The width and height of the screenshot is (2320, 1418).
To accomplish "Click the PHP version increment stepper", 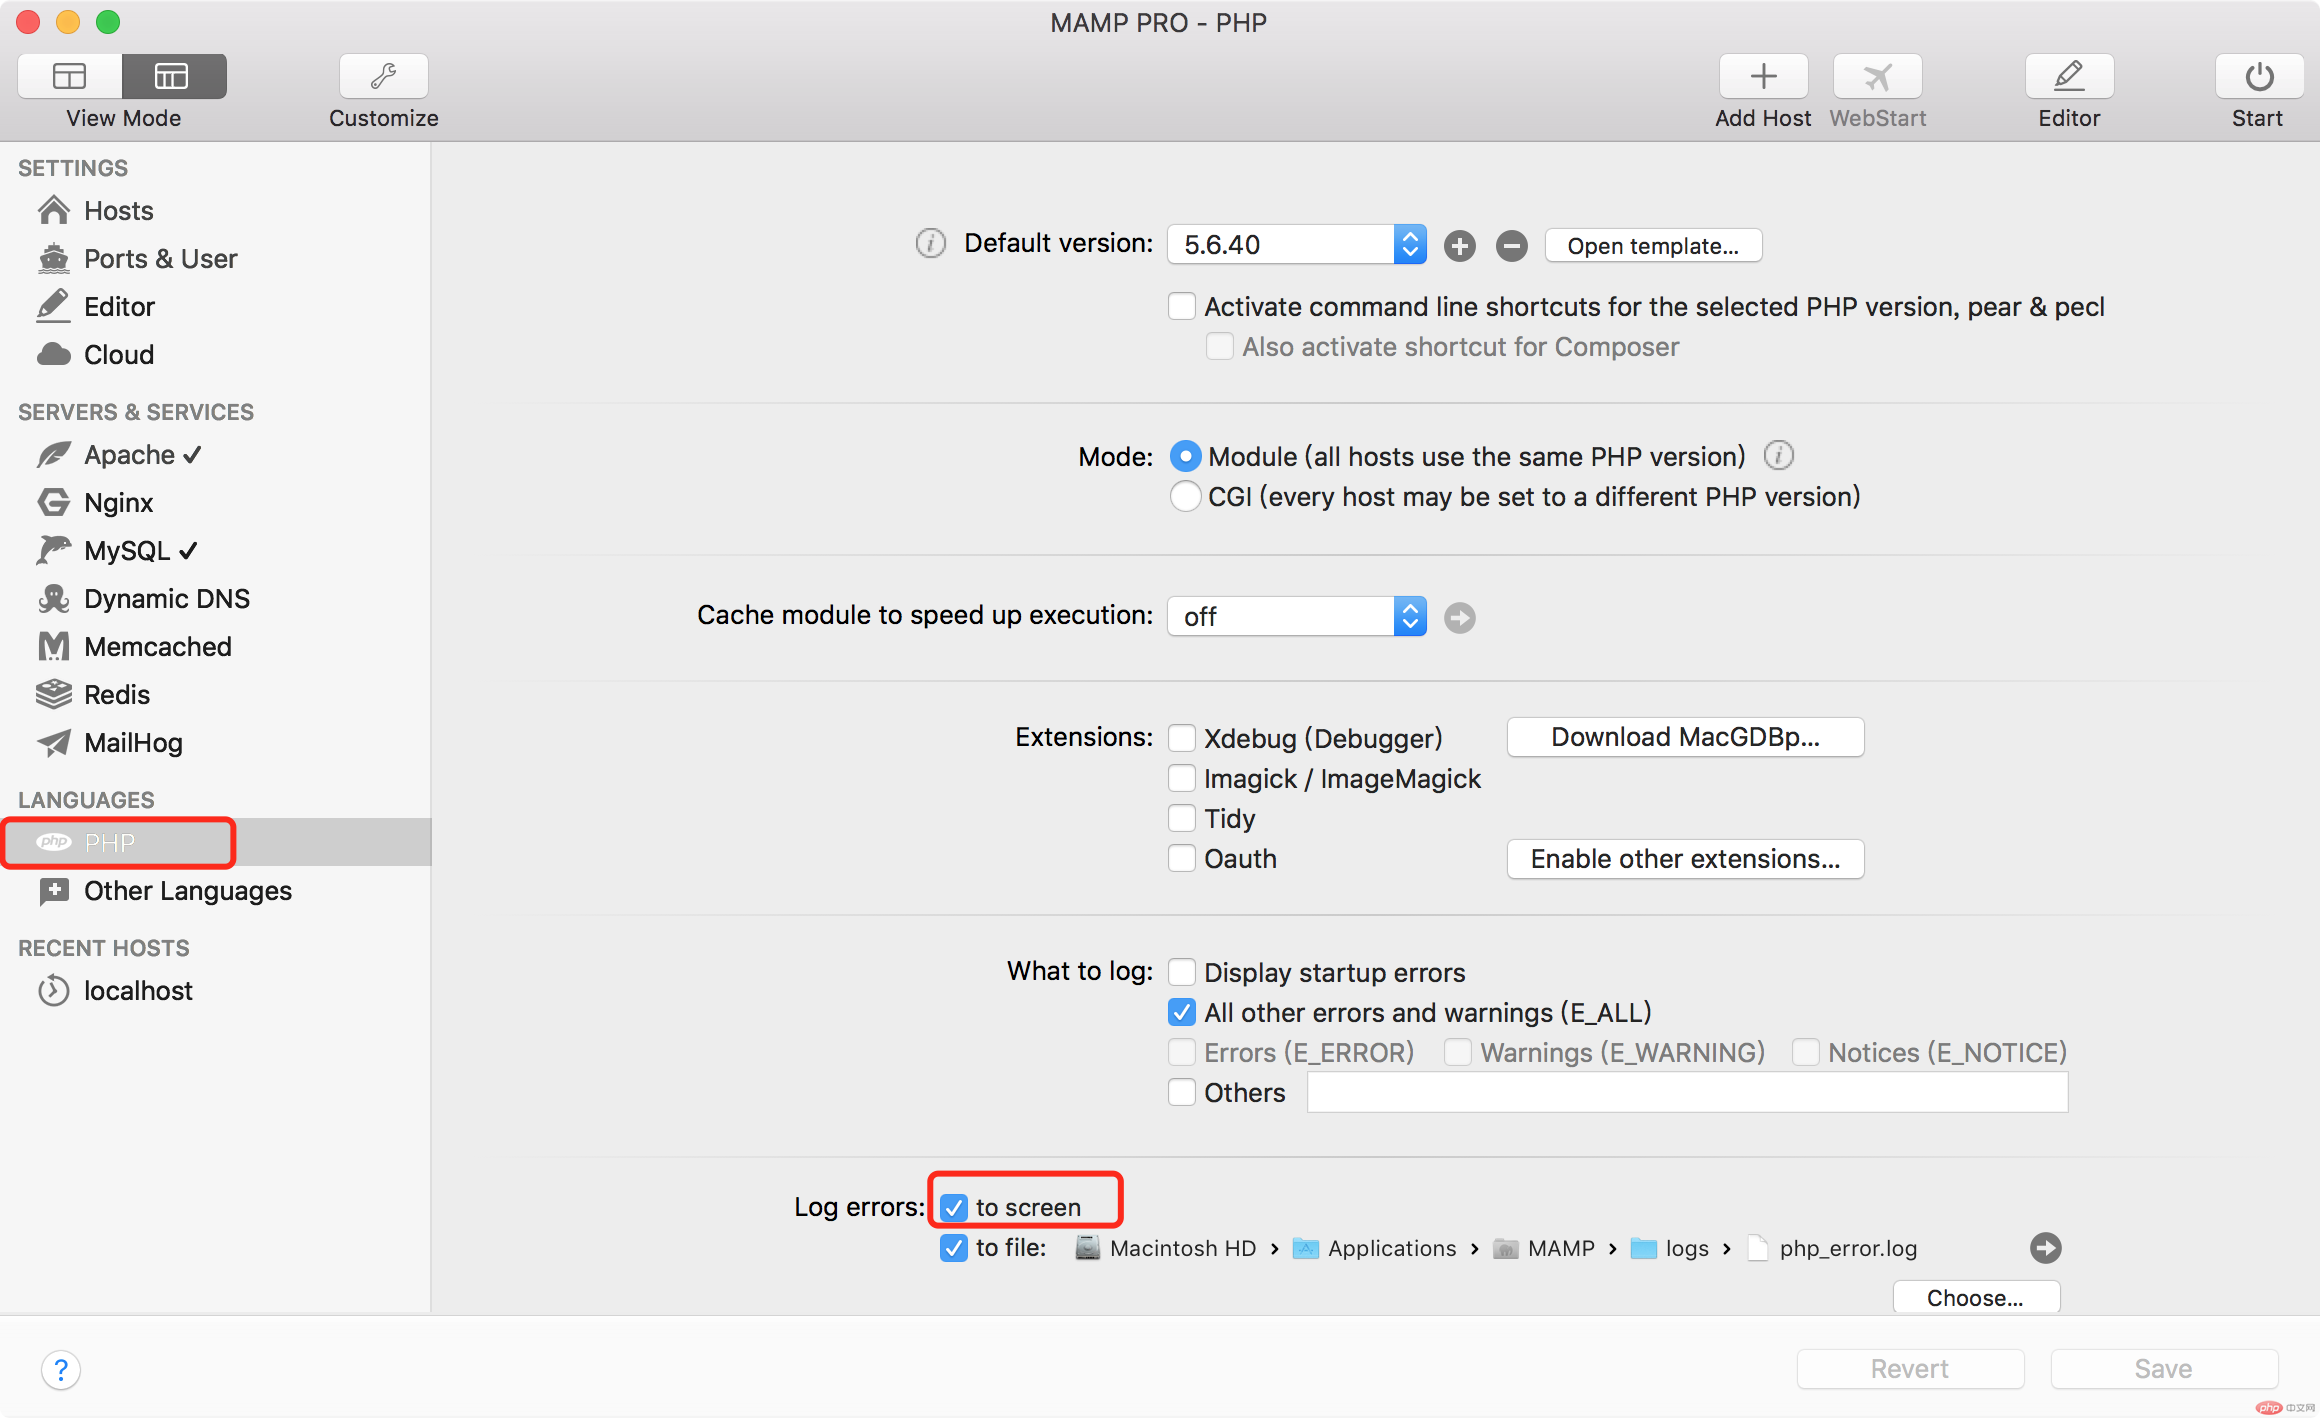I will [x=1458, y=245].
